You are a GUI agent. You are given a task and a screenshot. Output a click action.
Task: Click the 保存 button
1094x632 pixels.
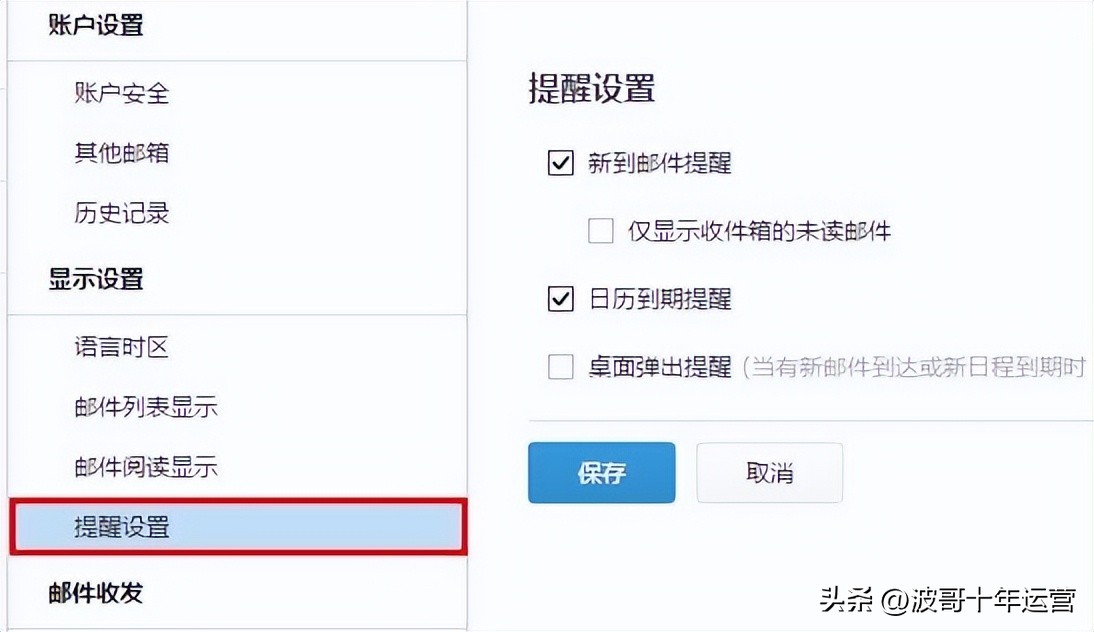601,472
